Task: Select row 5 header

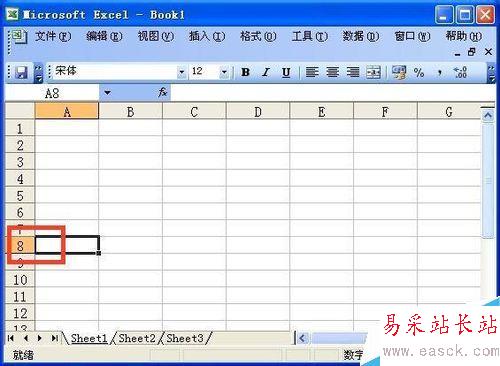Action: [20, 195]
